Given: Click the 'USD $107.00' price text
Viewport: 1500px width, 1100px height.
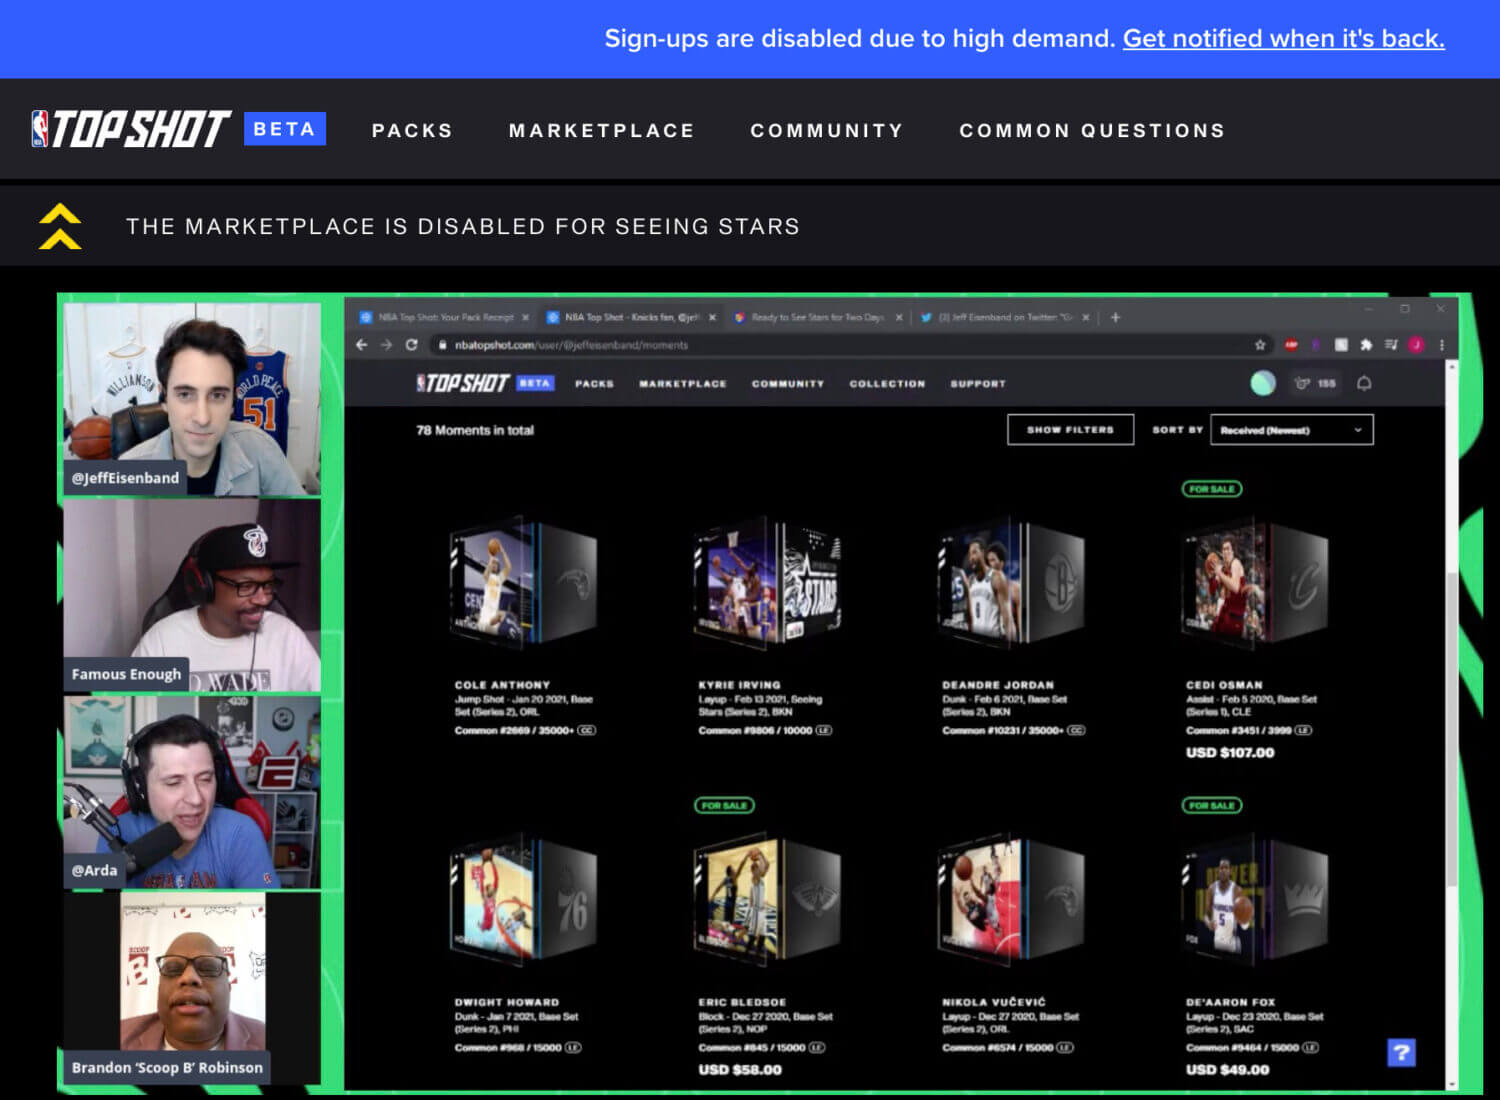Looking at the screenshot, I should click(1230, 752).
